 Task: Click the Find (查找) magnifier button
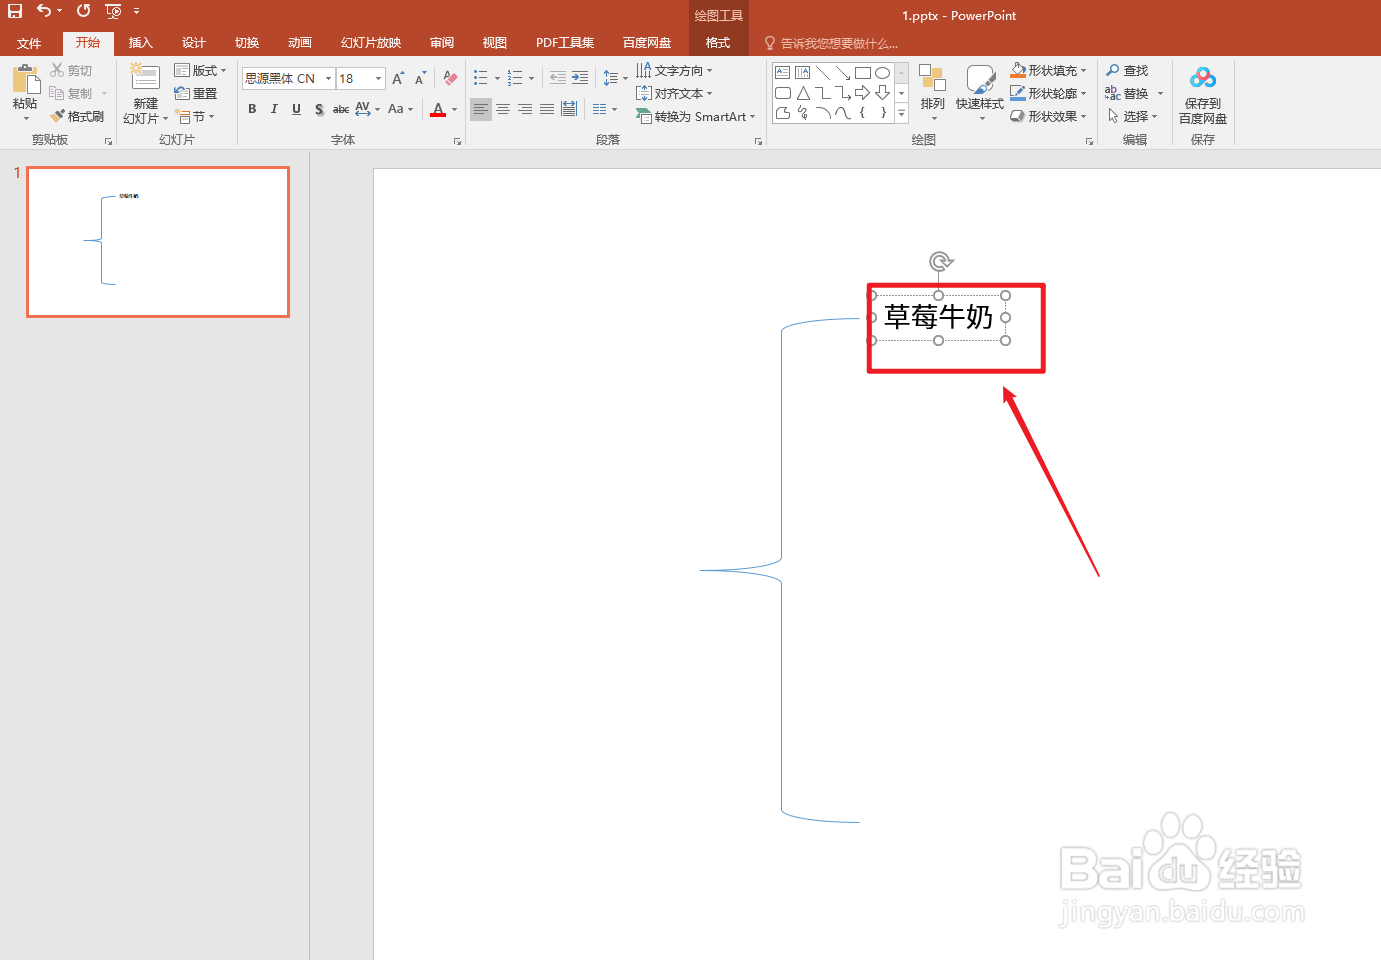click(x=1127, y=70)
